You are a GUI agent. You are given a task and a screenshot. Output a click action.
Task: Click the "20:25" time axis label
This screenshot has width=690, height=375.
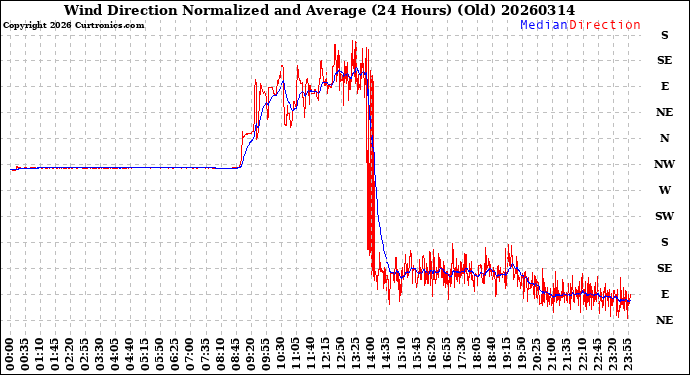pyautogui.click(x=536, y=355)
